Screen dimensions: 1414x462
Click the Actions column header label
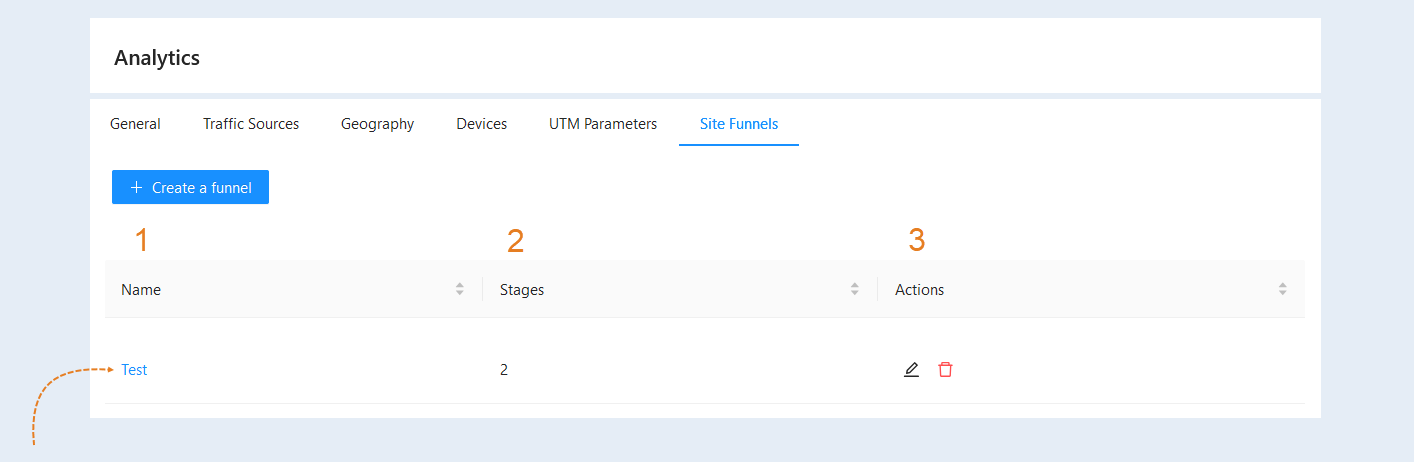(919, 289)
